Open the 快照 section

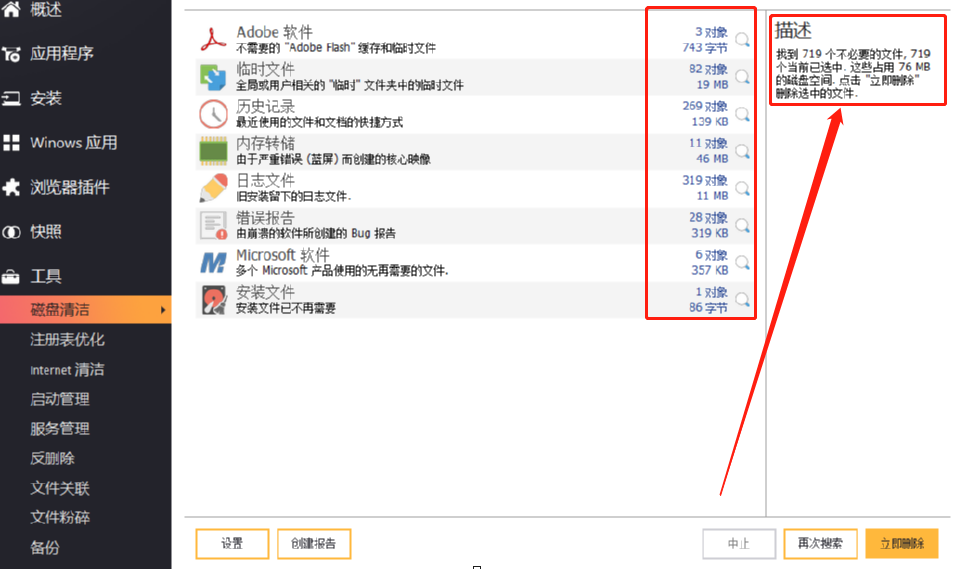click(x=46, y=232)
